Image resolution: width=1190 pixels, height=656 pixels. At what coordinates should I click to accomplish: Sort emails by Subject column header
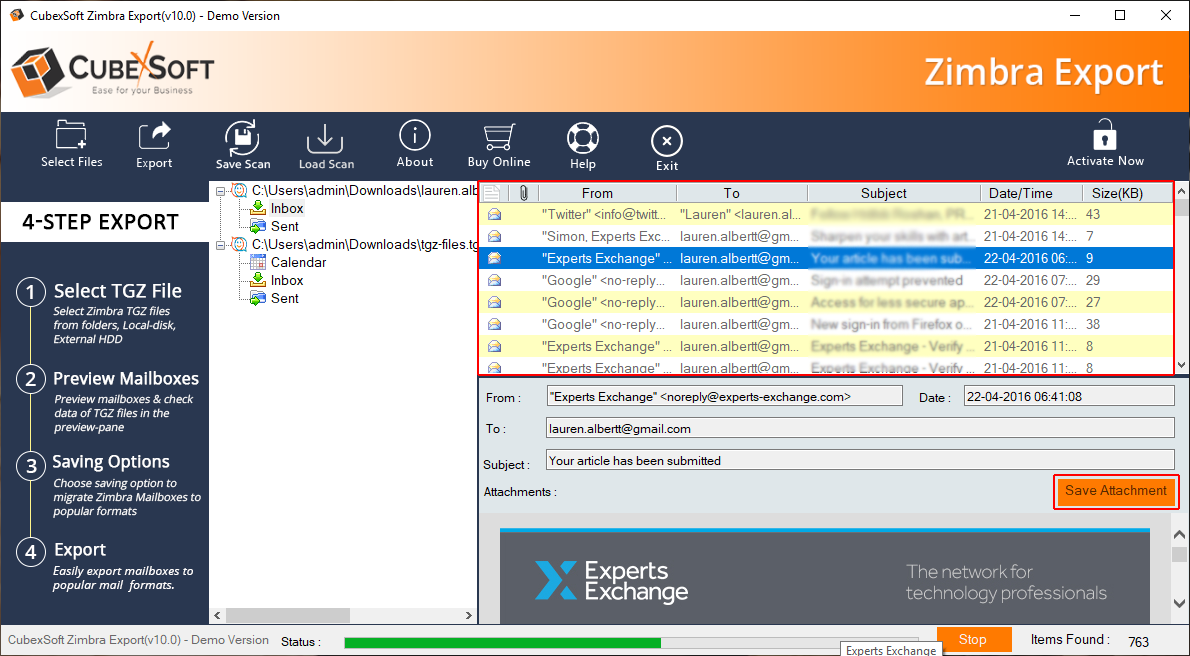pos(883,193)
